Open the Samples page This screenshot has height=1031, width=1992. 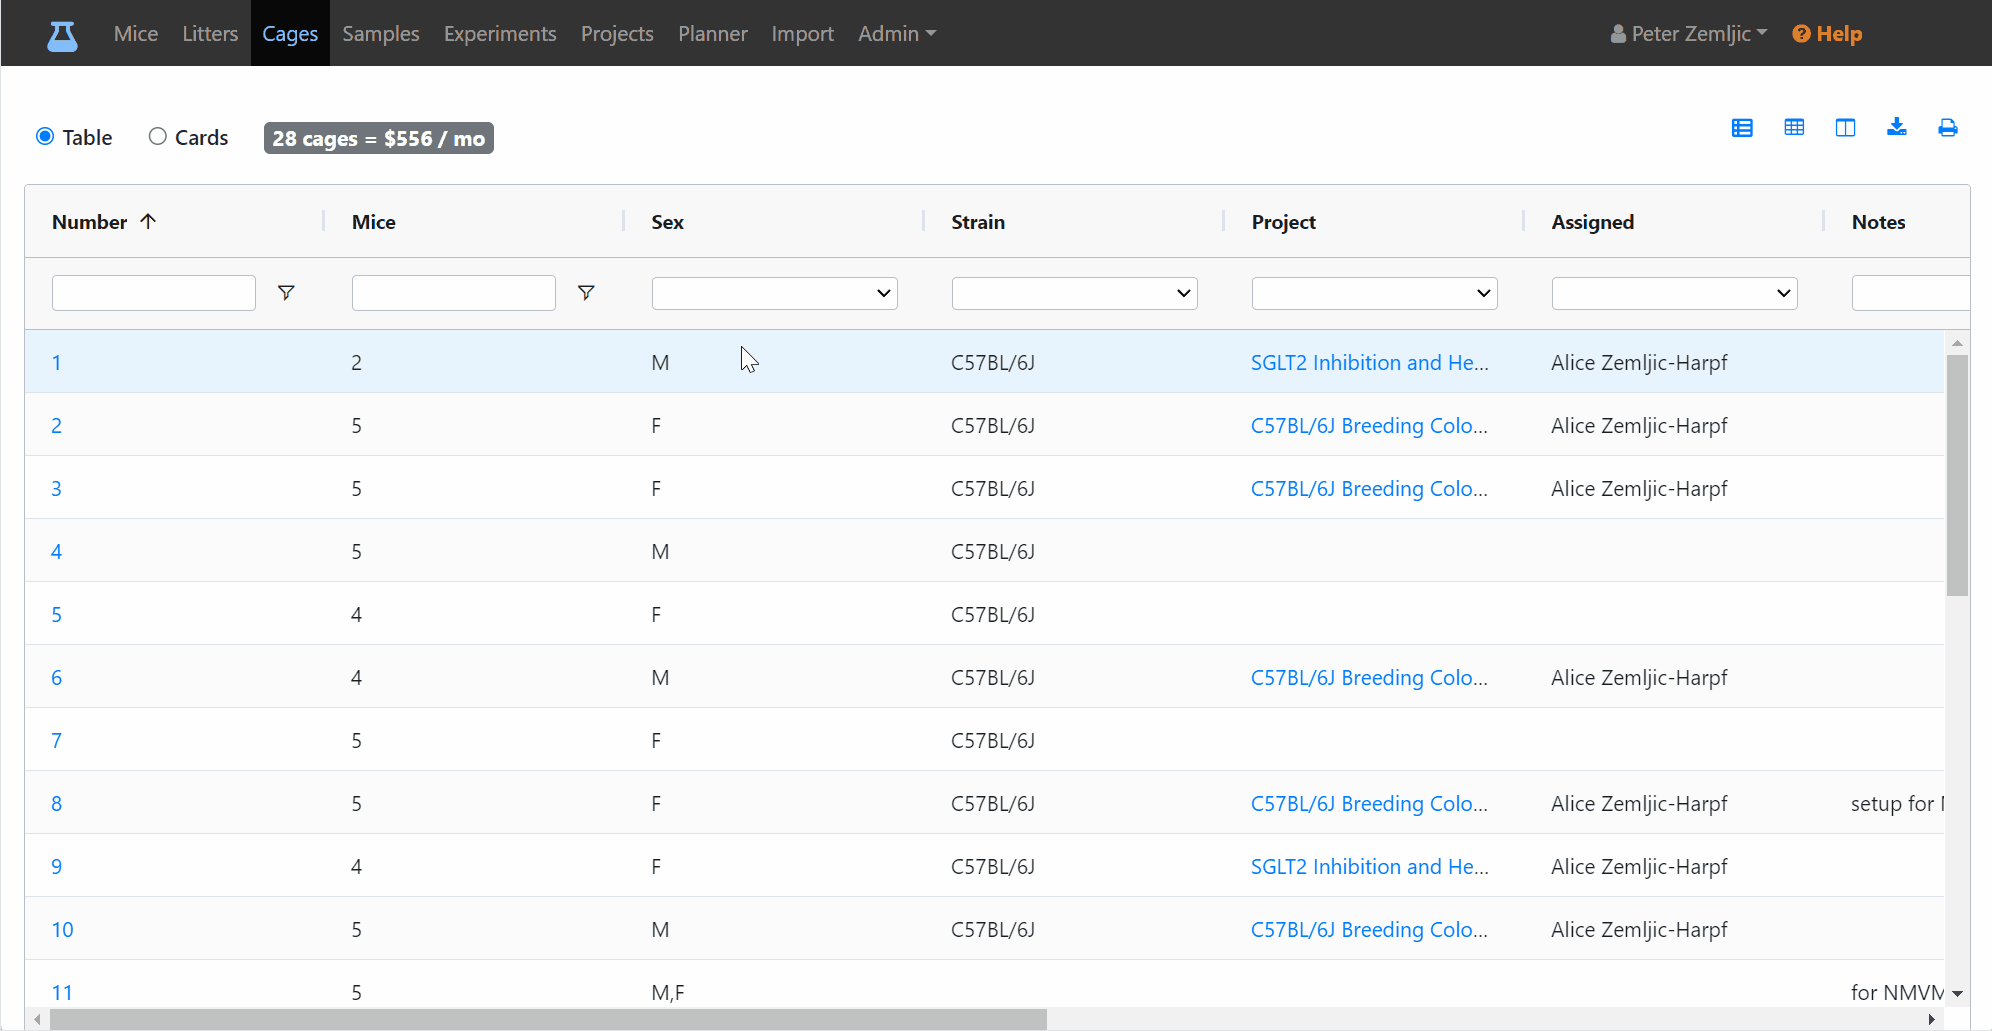pyautogui.click(x=381, y=34)
